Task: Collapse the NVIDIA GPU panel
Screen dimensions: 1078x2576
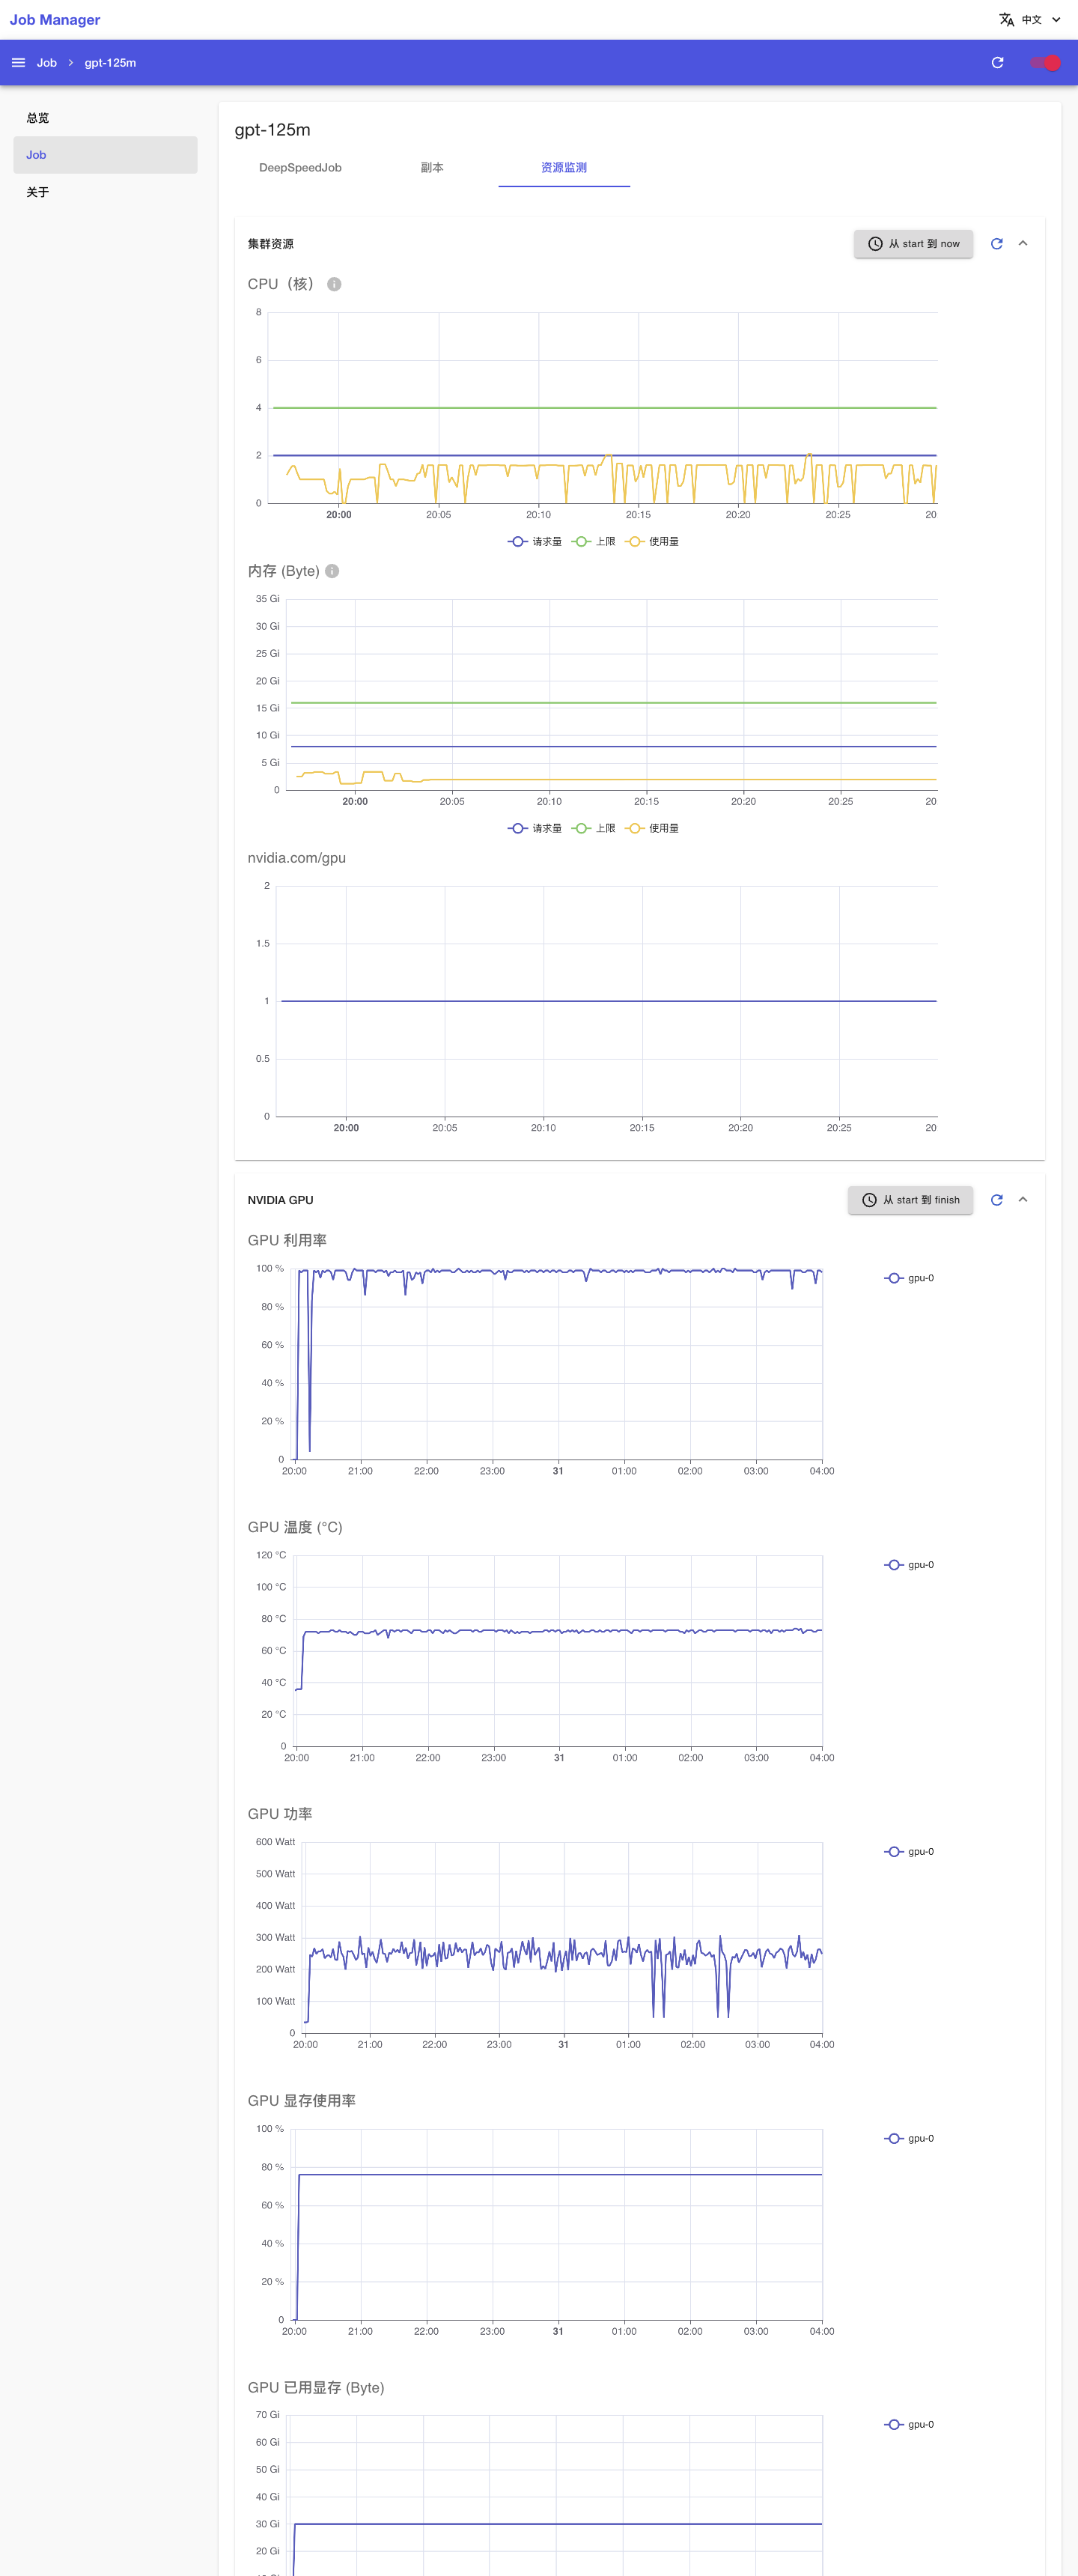Action: coord(1023,1200)
